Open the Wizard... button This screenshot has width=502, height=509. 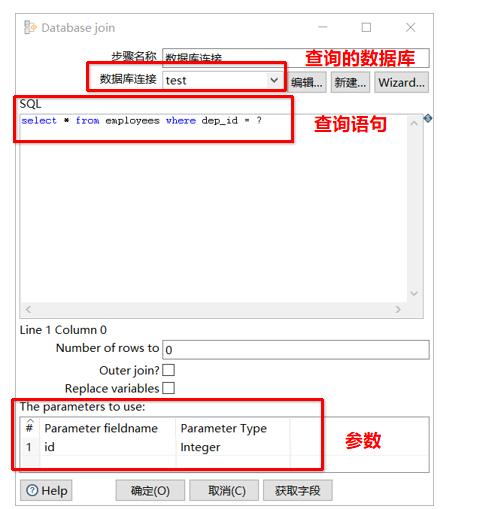[401, 82]
